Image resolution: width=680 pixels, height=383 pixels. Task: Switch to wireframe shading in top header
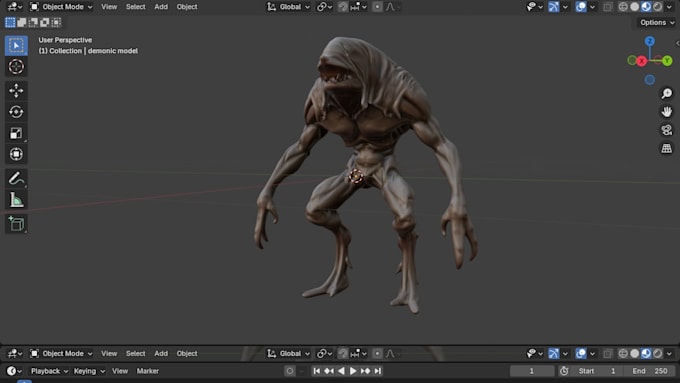pos(623,7)
